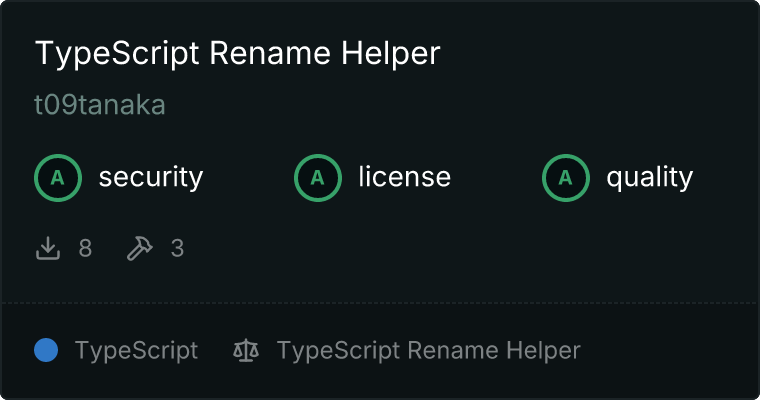The width and height of the screenshot is (760, 400).
Task: Click the empty card area beside the title
Action: pyautogui.click(x=600, y=54)
